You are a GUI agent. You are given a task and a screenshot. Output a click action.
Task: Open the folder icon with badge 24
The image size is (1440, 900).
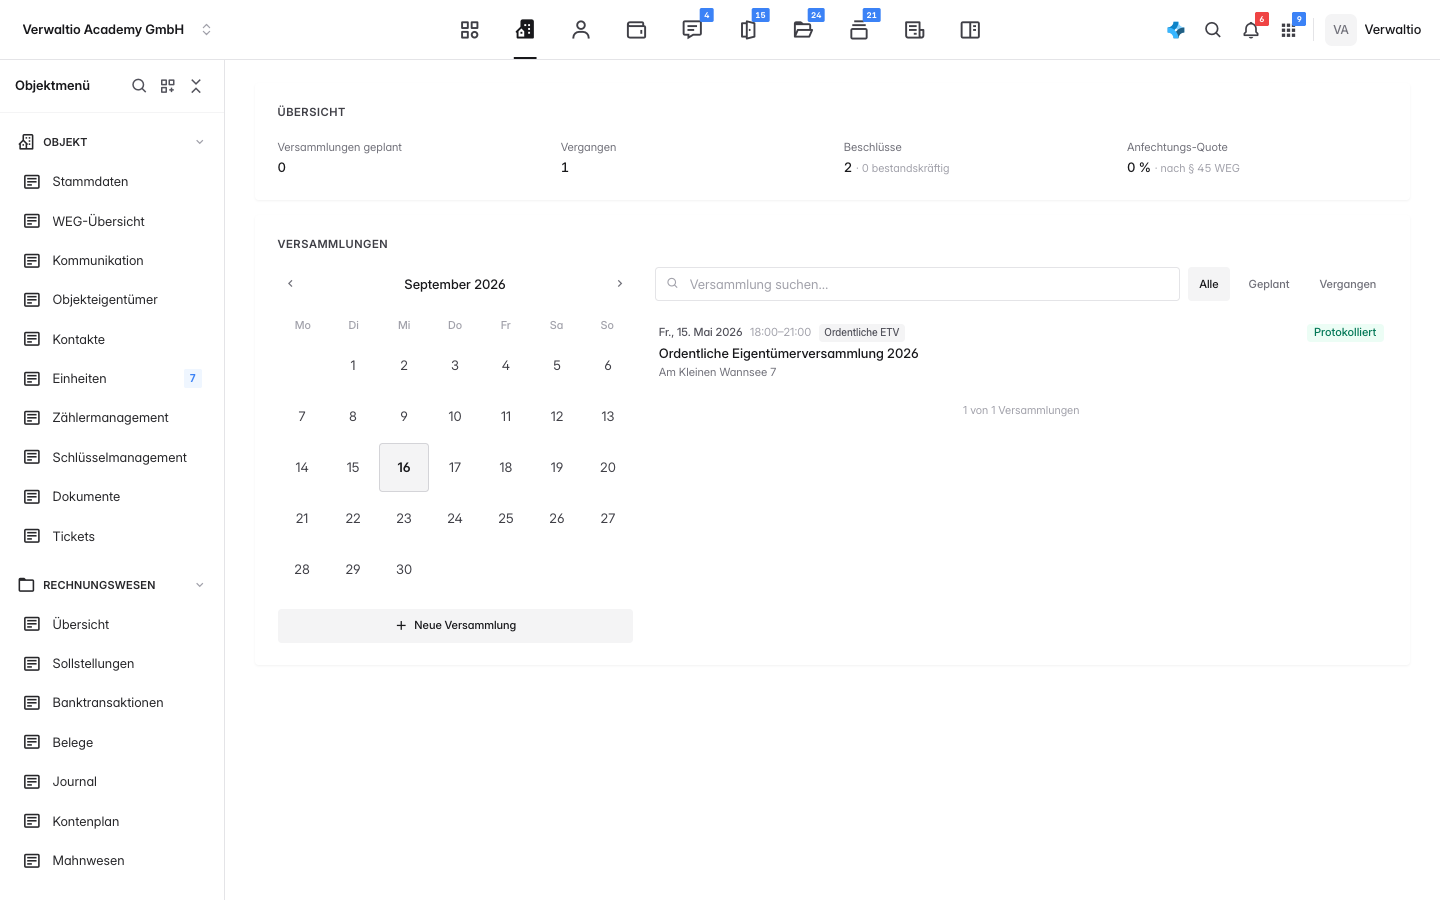coord(803,30)
